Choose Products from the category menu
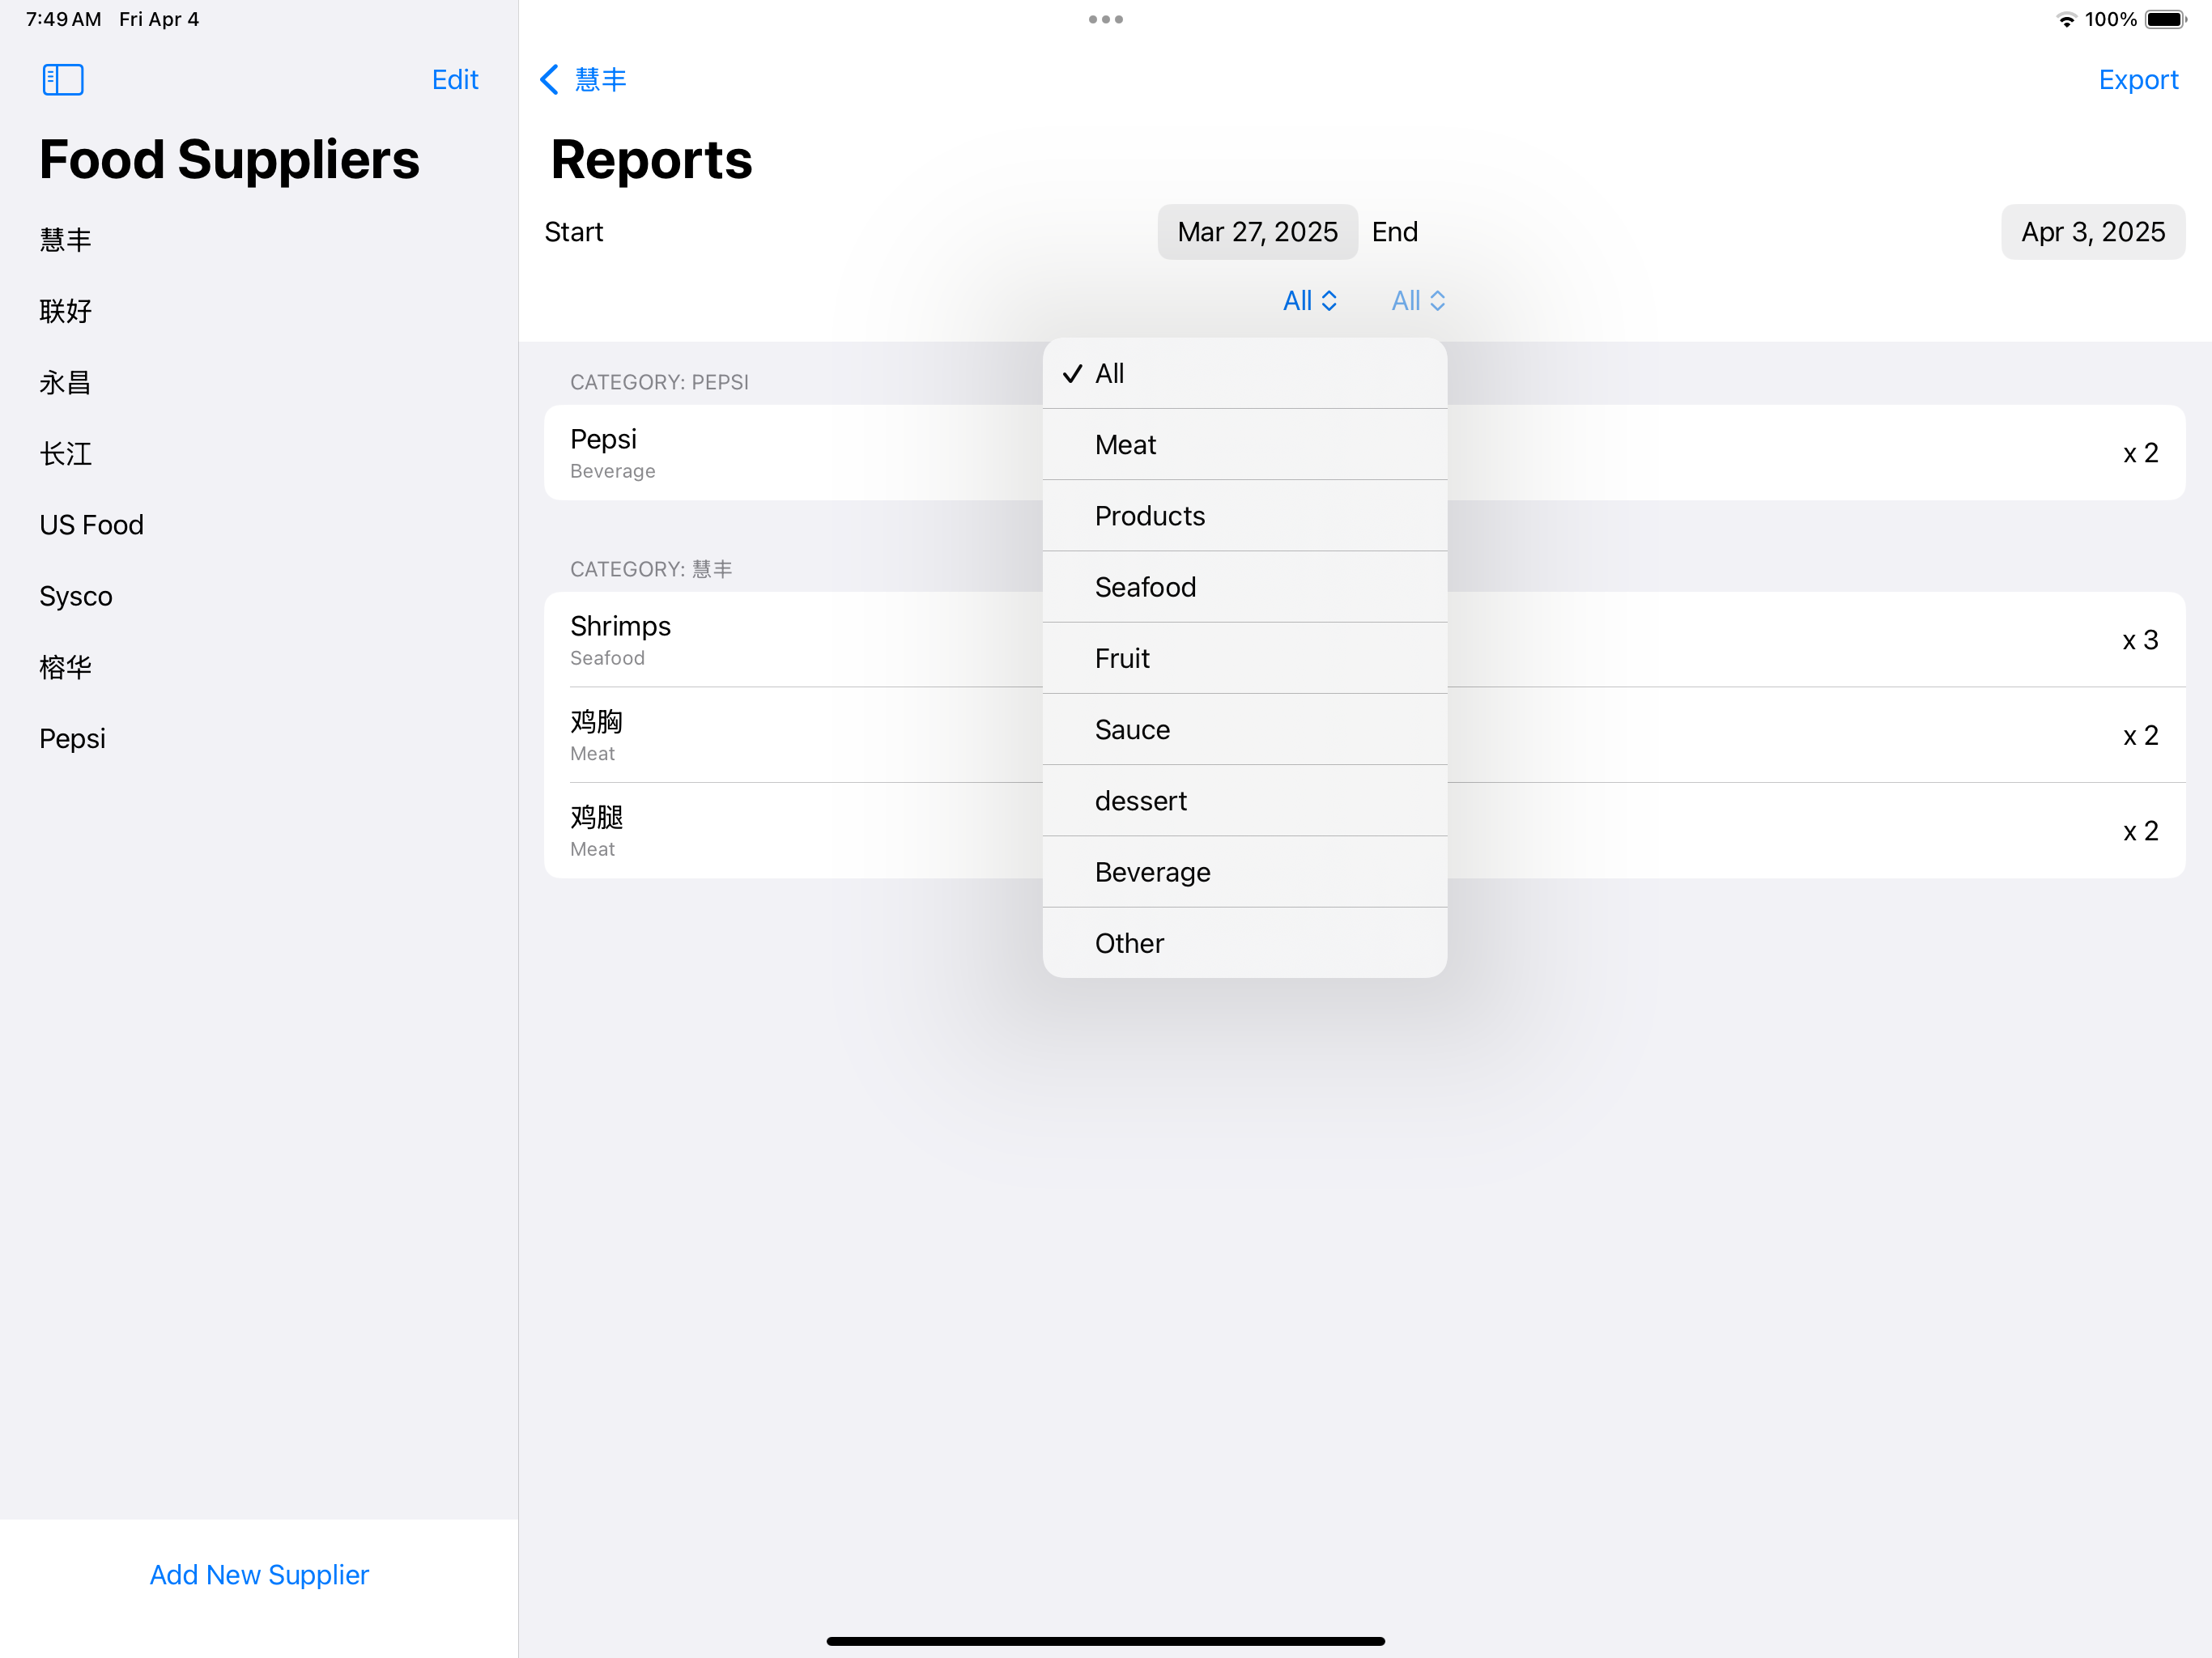 point(1245,516)
